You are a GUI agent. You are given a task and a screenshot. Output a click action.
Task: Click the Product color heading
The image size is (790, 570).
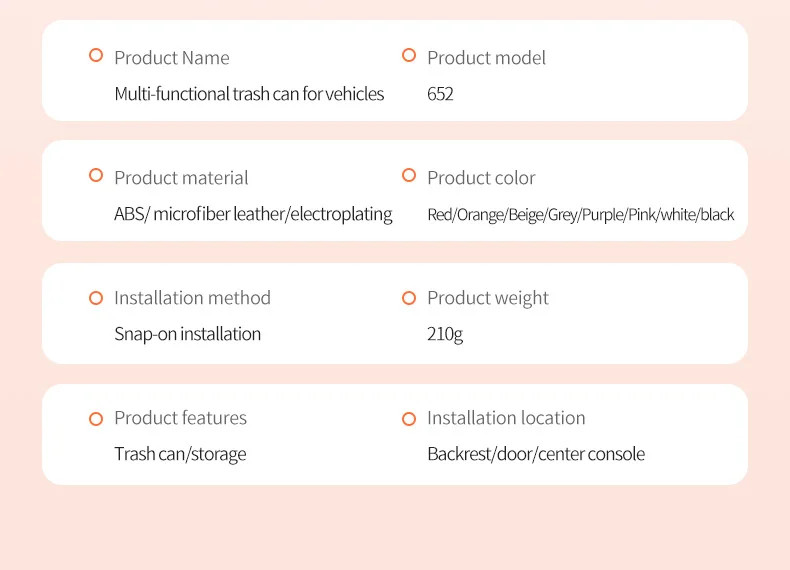[x=481, y=178]
